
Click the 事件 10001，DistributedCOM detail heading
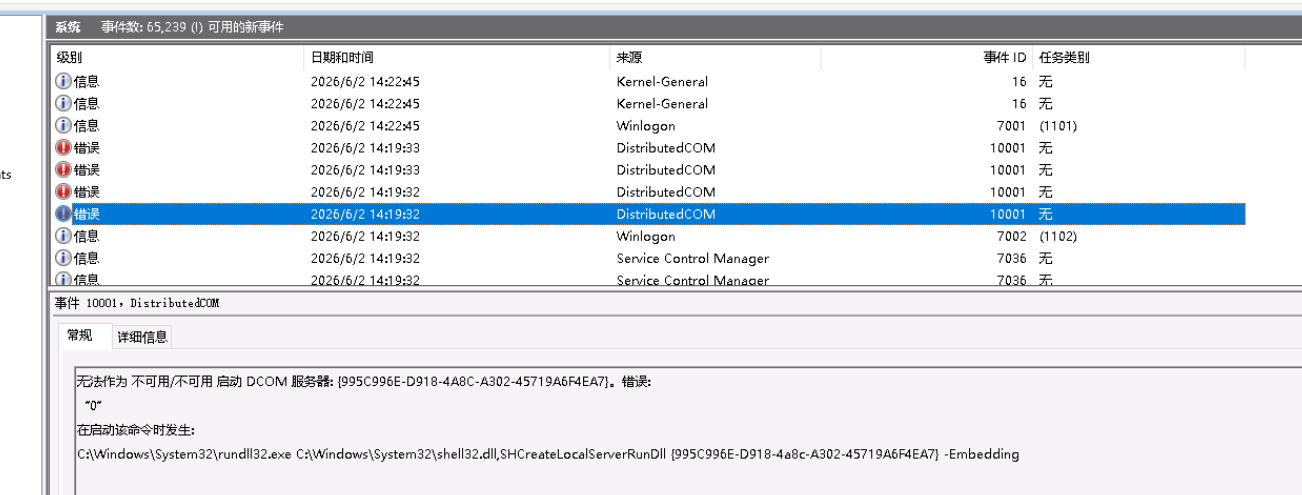[x=137, y=303]
